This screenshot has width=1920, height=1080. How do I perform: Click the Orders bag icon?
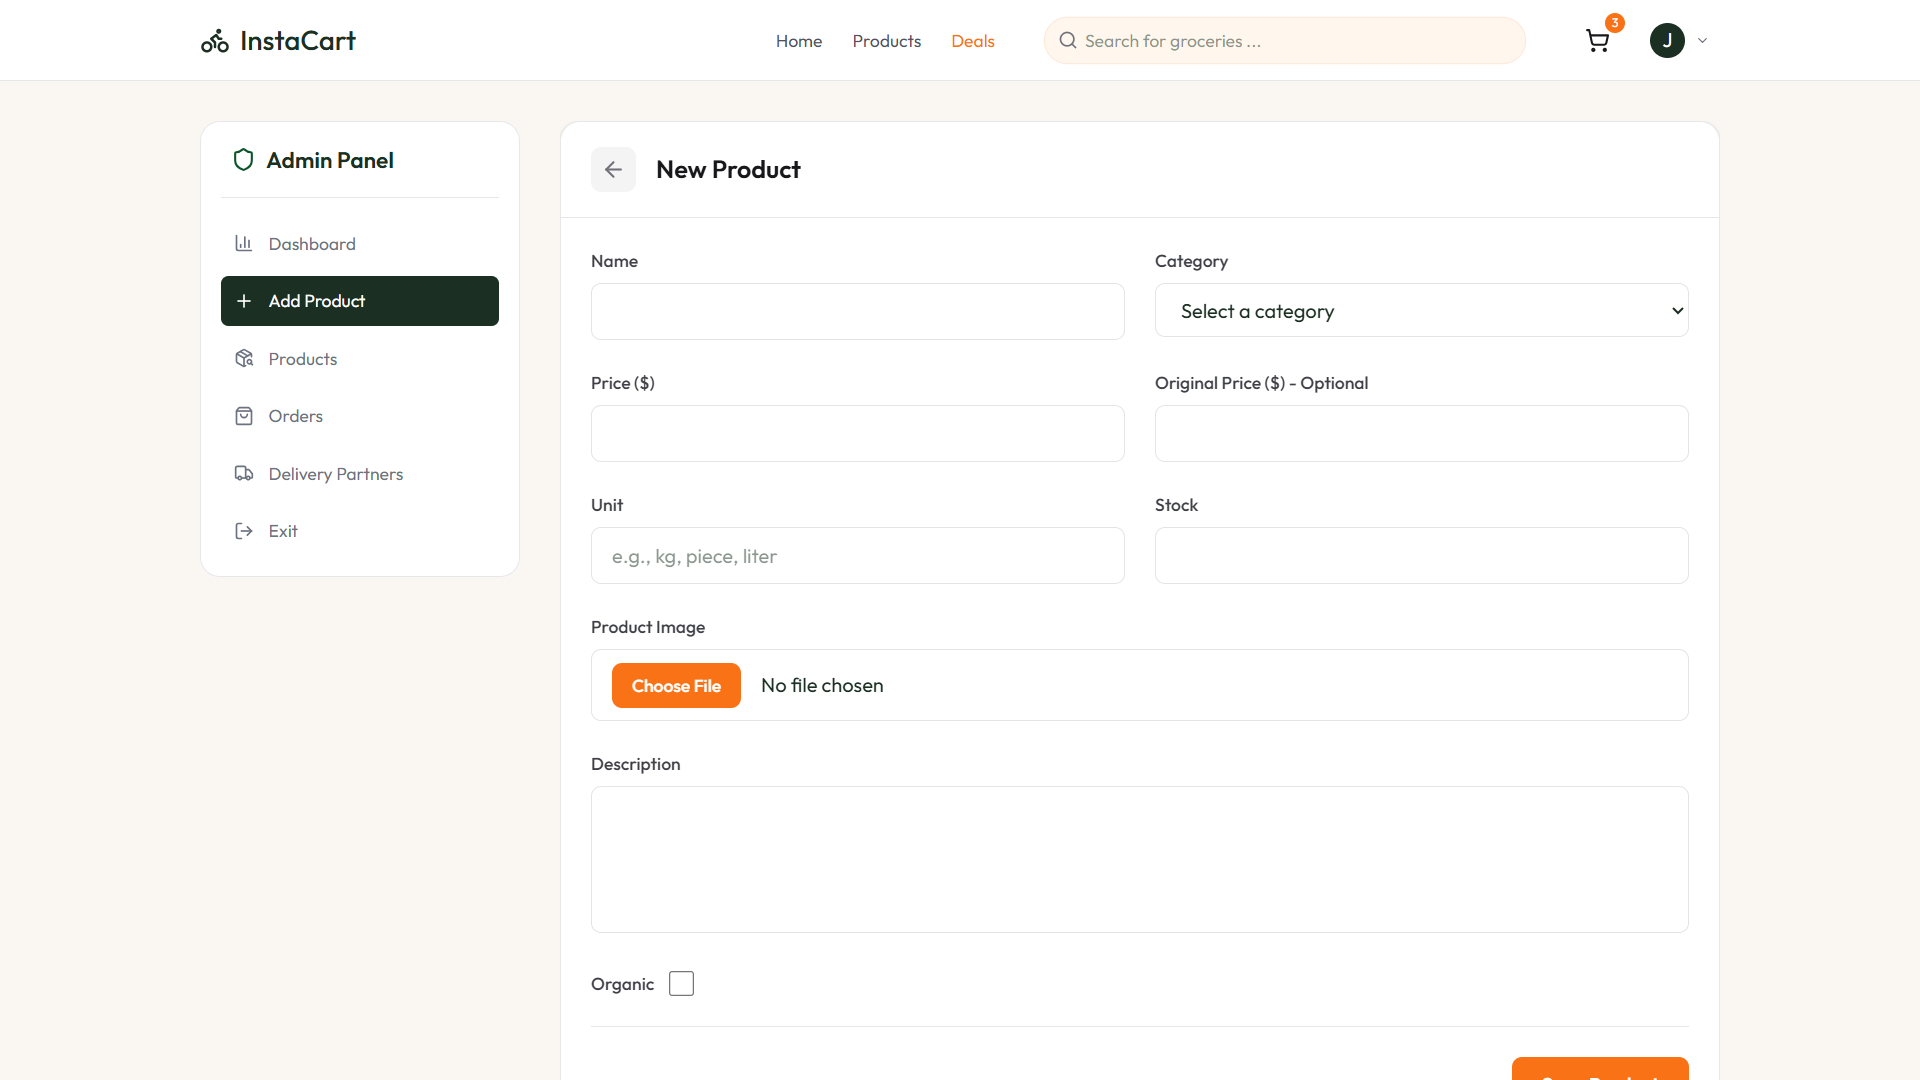click(x=243, y=416)
